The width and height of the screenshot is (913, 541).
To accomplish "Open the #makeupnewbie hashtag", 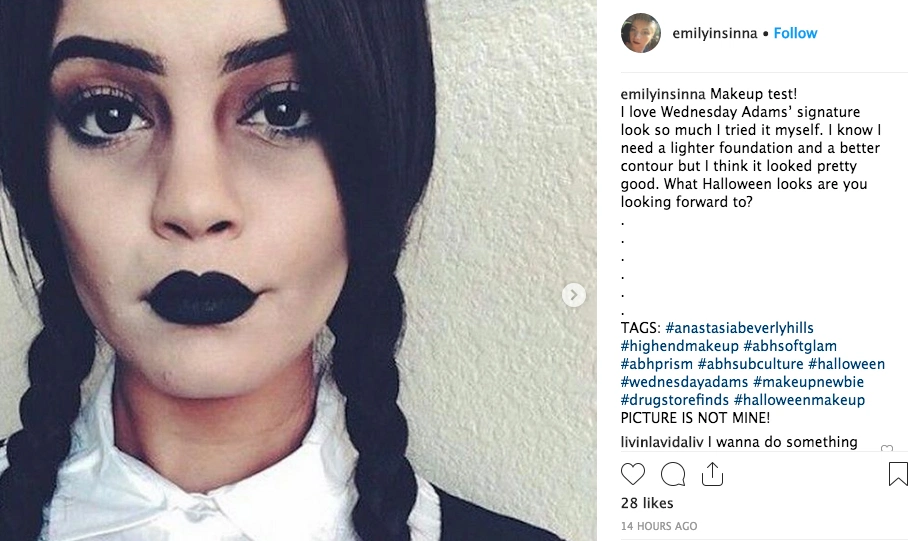I will point(808,382).
